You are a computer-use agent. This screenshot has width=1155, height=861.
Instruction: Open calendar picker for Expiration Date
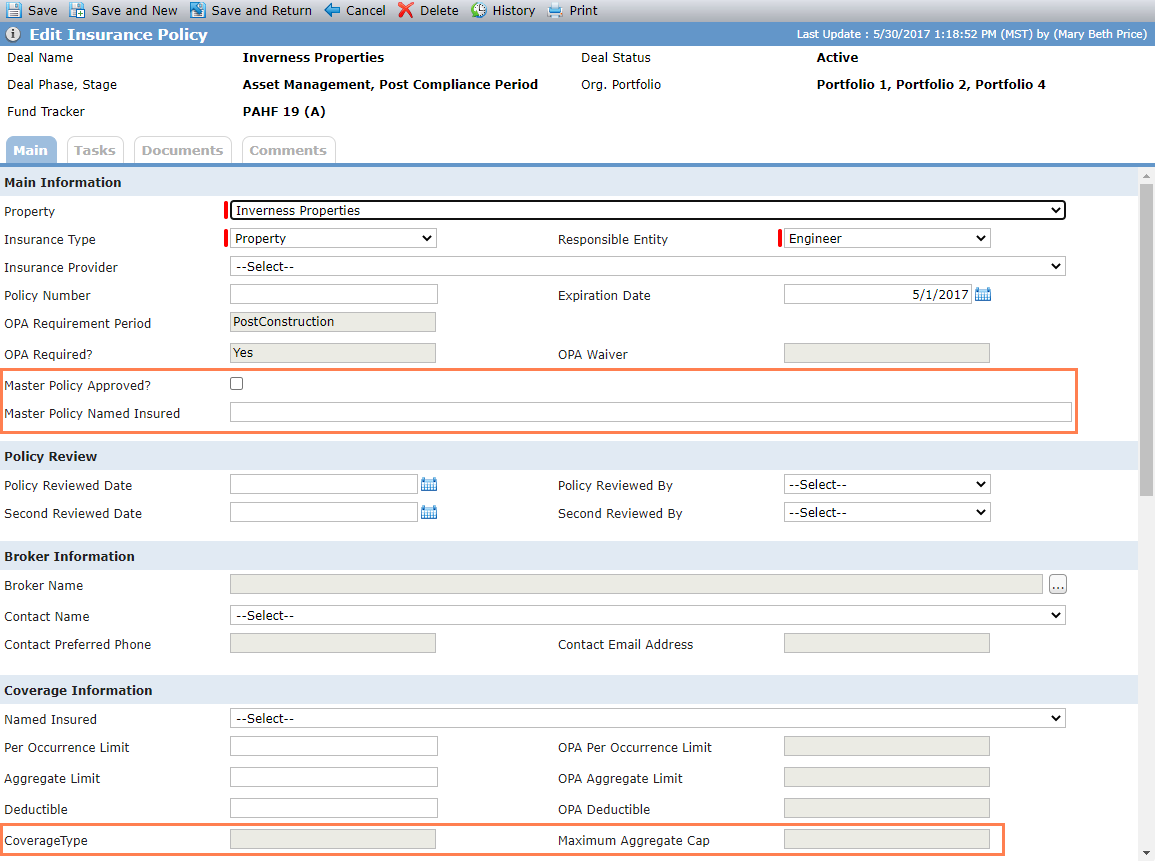(983, 295)
